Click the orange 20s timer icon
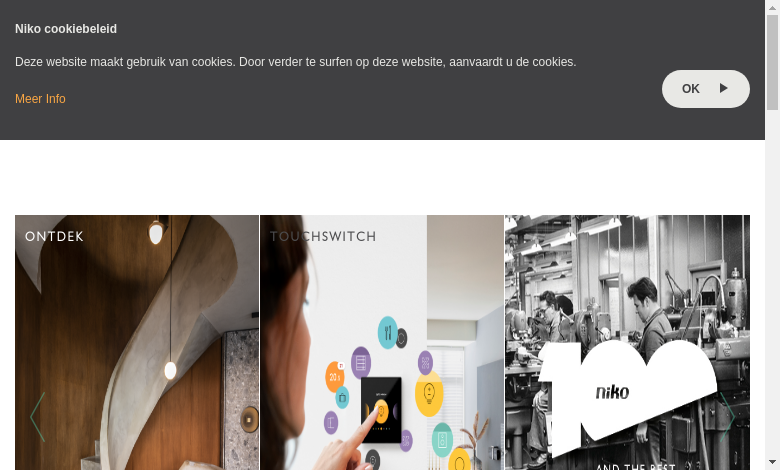This screenshot has width=780, height=470. click(x=334, y=377)
